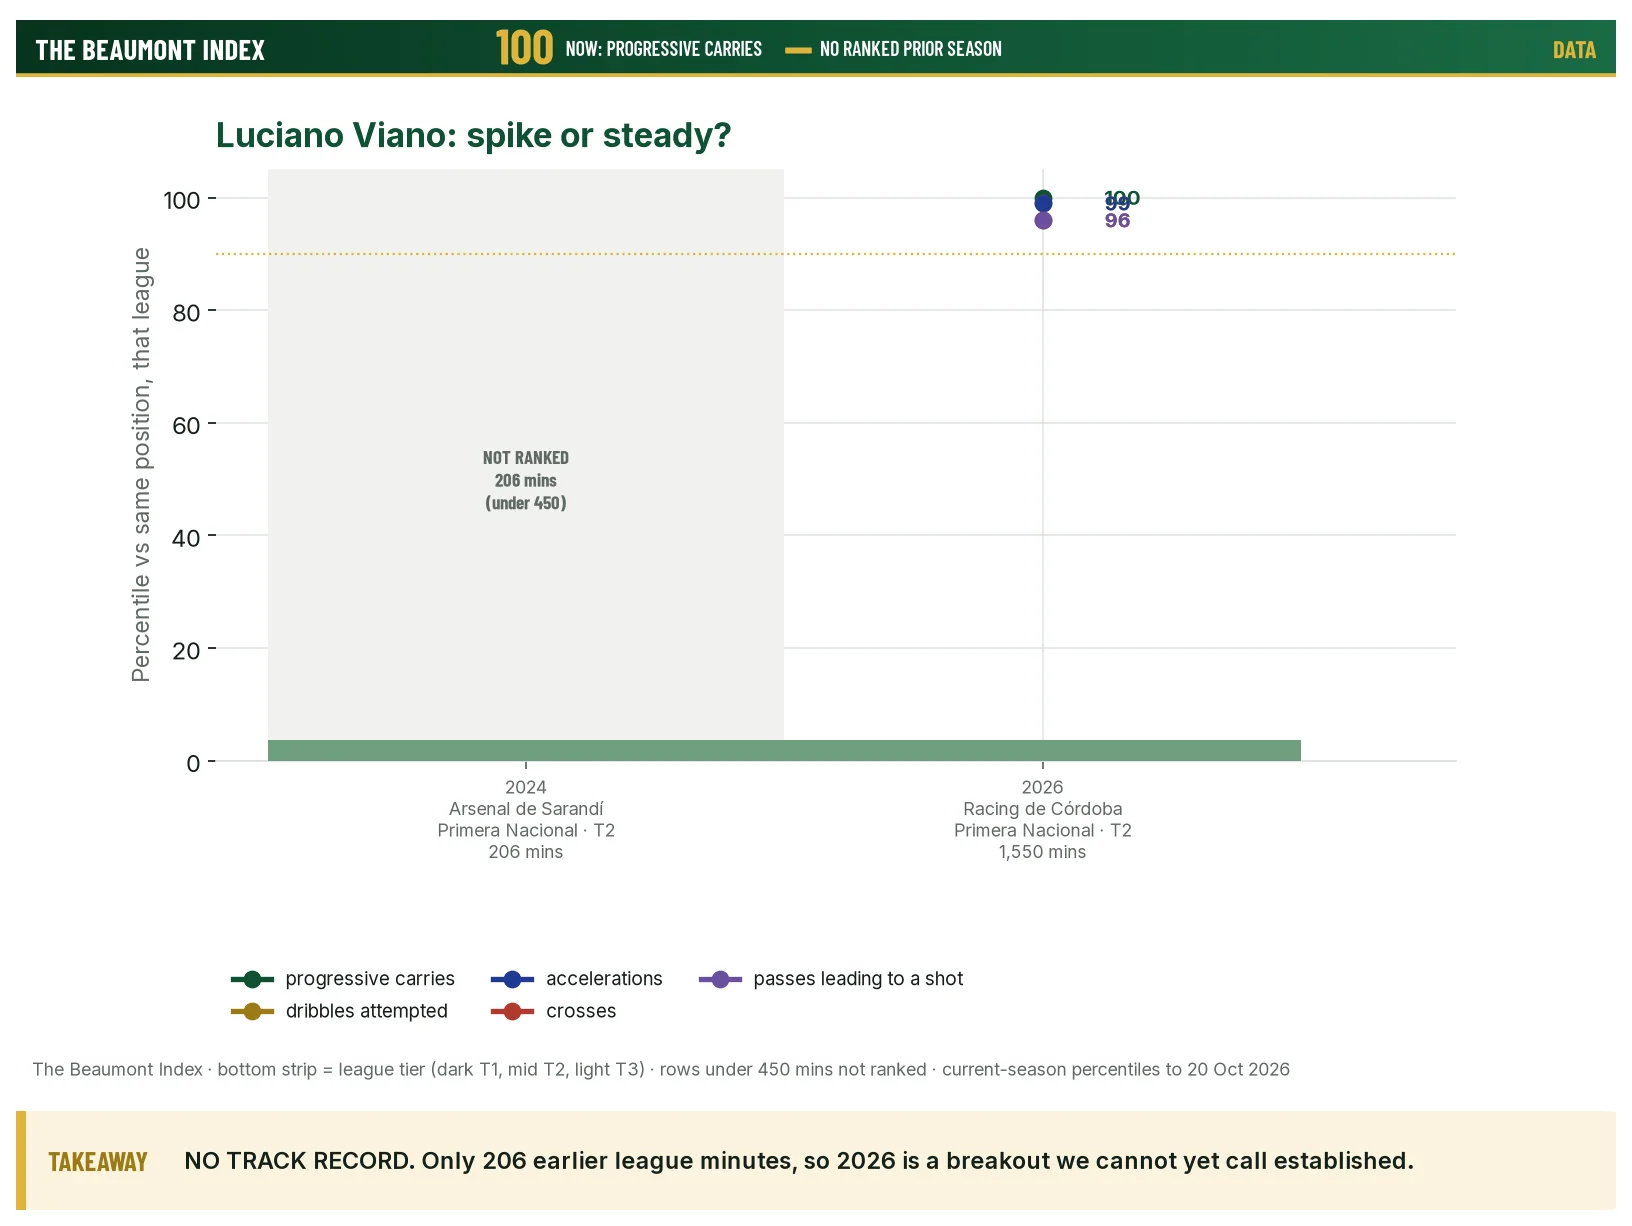
Task: Click the 'accelerations' legend text
Action: tap(604, 979)
